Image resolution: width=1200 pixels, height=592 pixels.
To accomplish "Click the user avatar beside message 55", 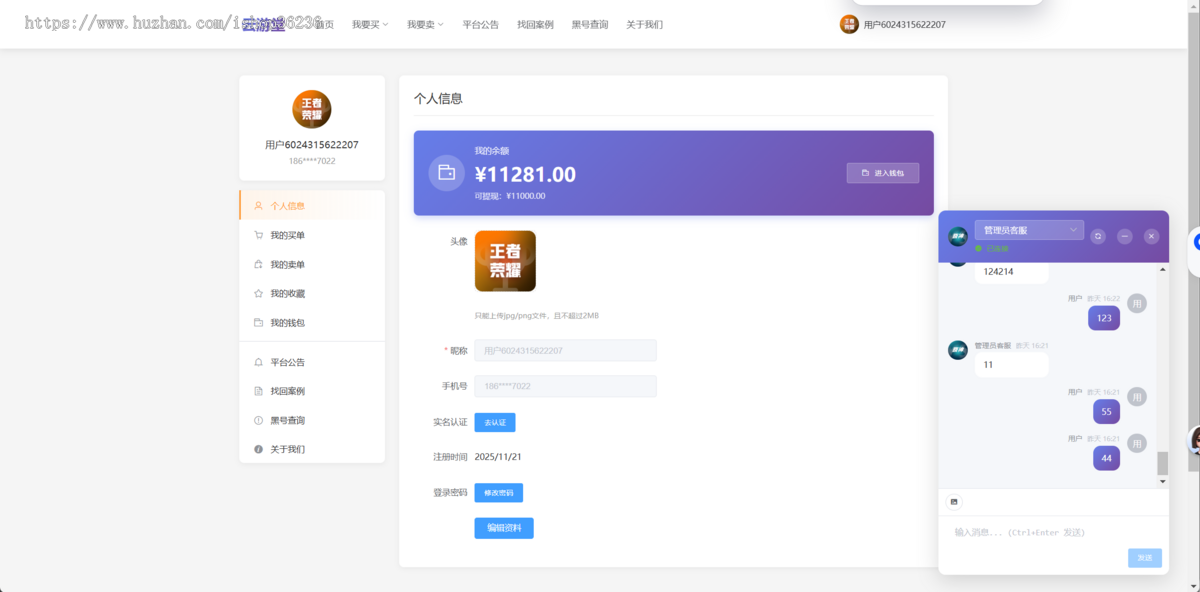I will pos(1137,397).
